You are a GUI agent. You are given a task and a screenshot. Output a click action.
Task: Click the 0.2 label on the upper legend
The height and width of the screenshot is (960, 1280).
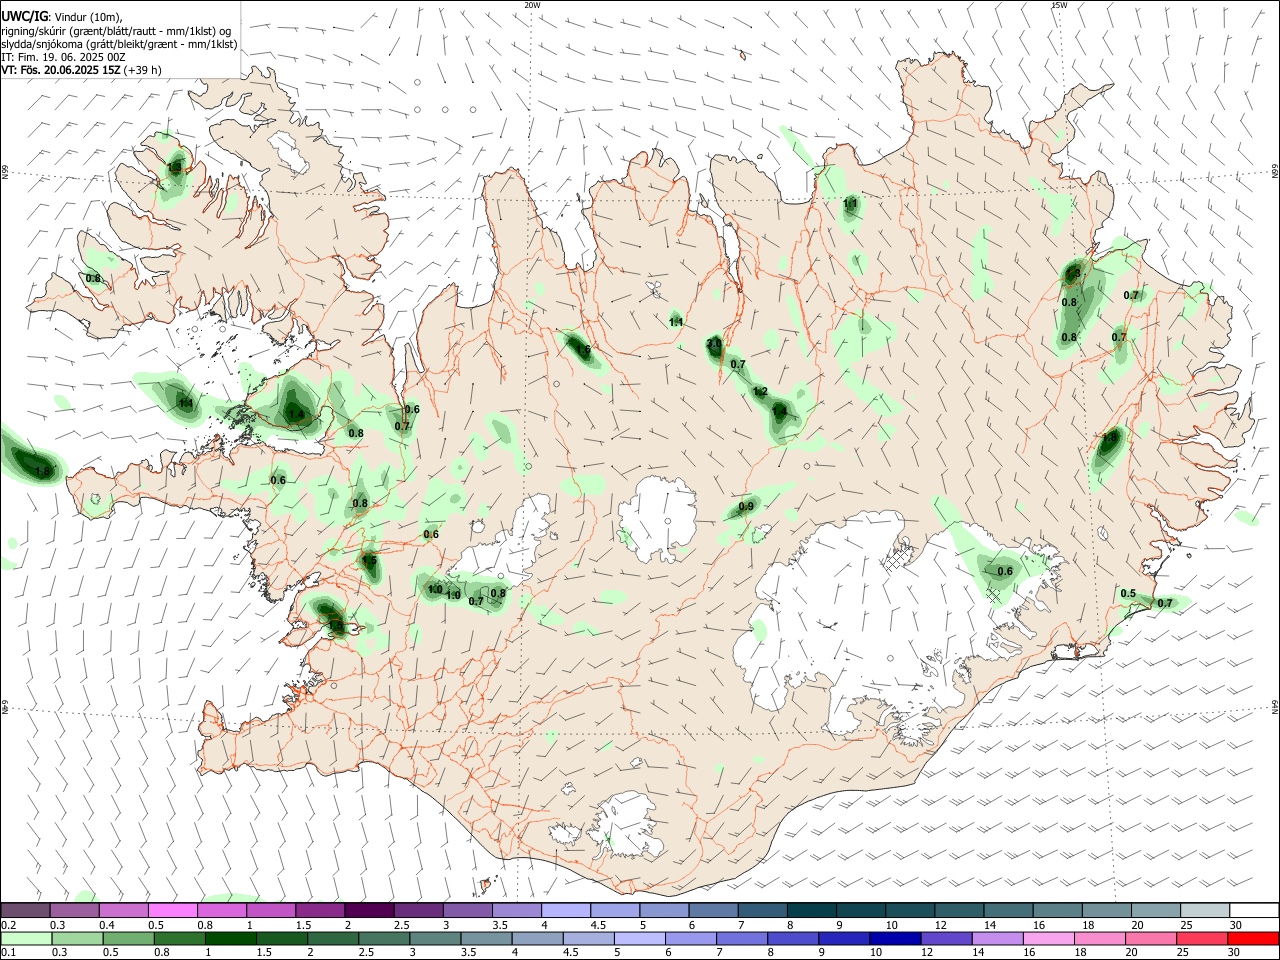pyautogui.click(x=8, y=925)
